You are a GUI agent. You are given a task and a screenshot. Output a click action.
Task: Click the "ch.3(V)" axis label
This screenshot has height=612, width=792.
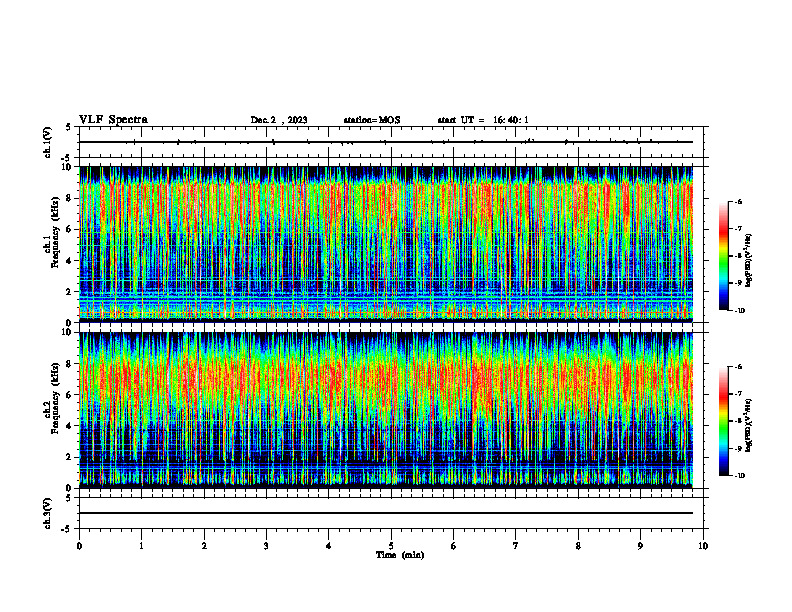(x=47, y=513)
